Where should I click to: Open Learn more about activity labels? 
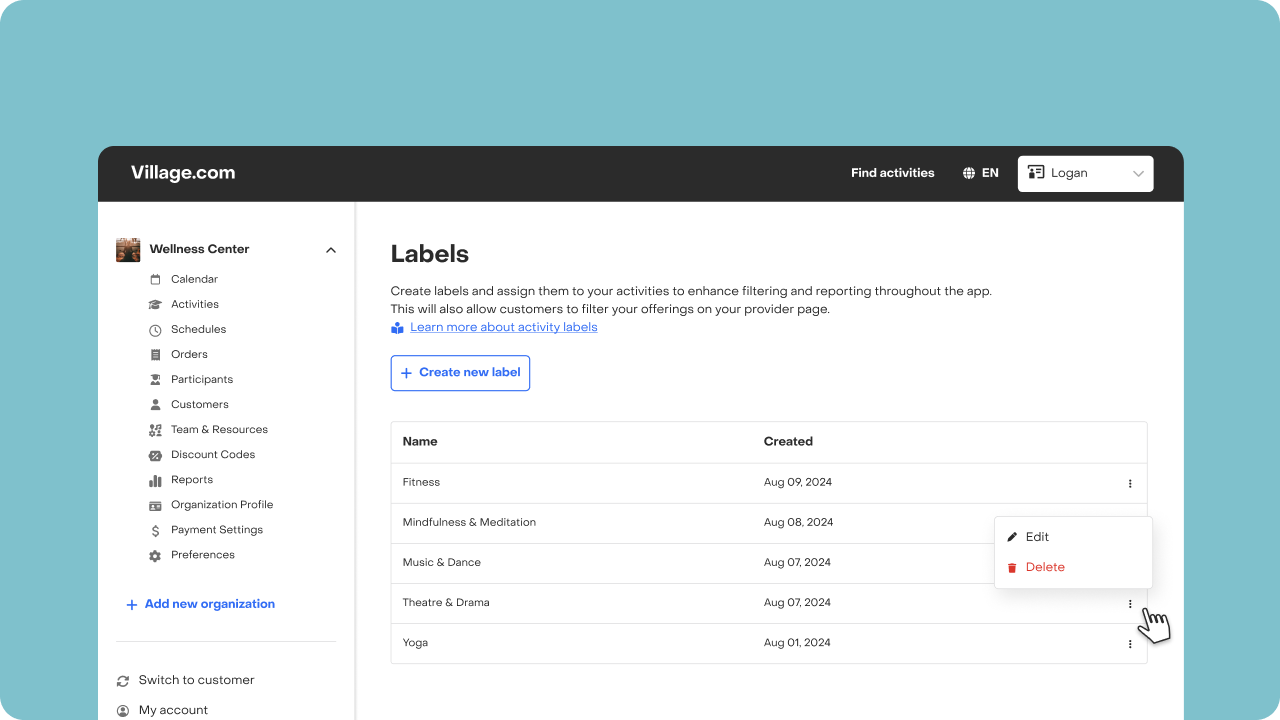coord(504,327)
